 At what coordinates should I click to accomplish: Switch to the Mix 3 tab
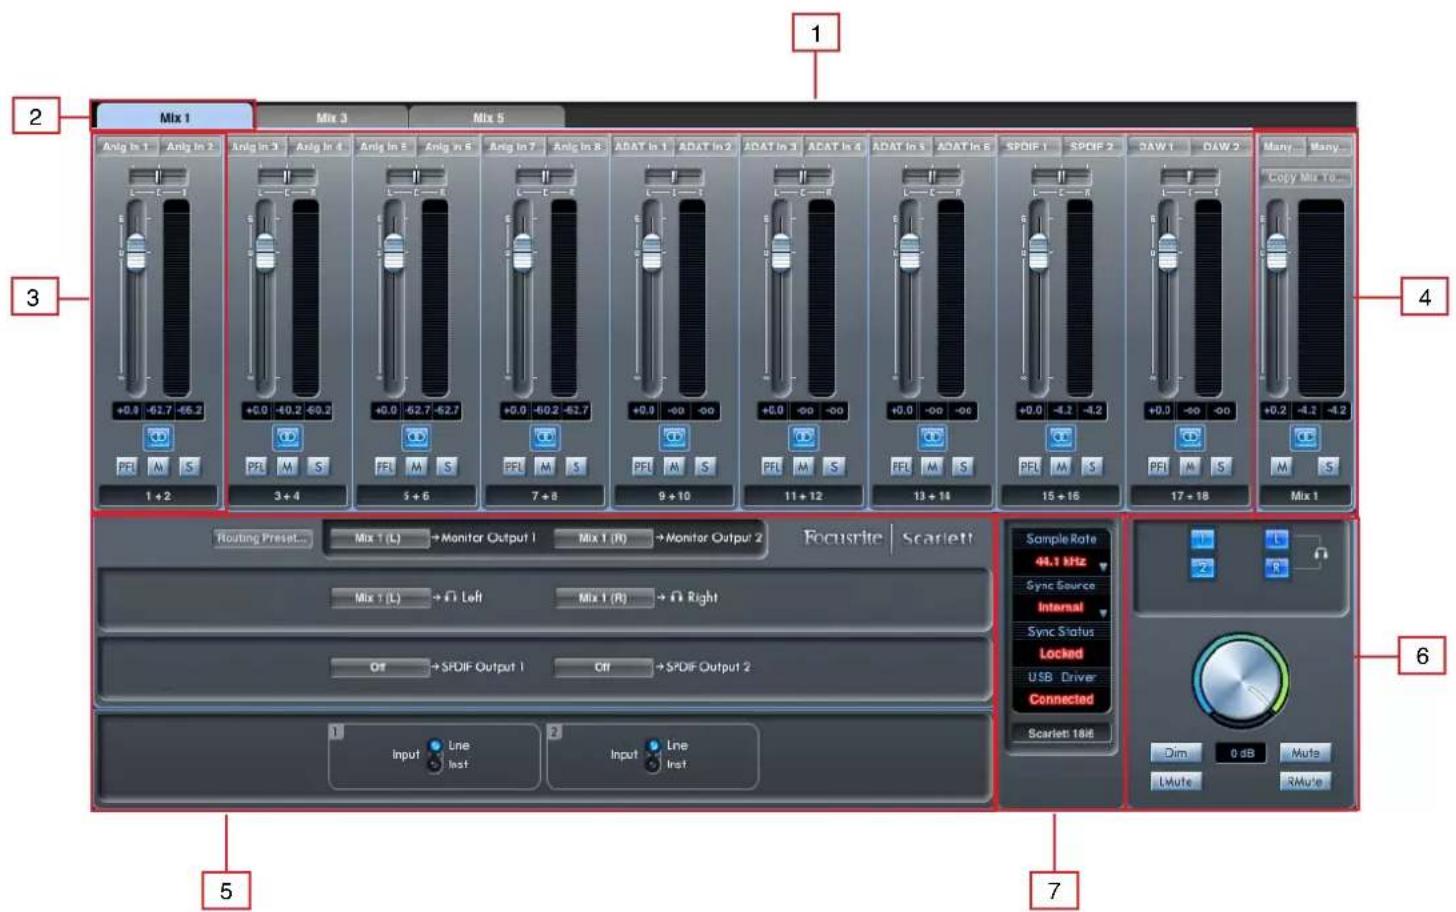pos(332,118)
